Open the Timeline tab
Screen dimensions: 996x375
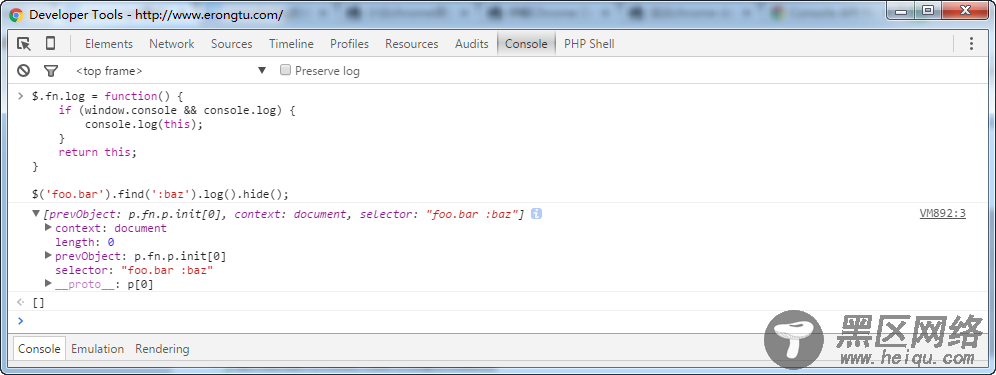pos(291,44)
